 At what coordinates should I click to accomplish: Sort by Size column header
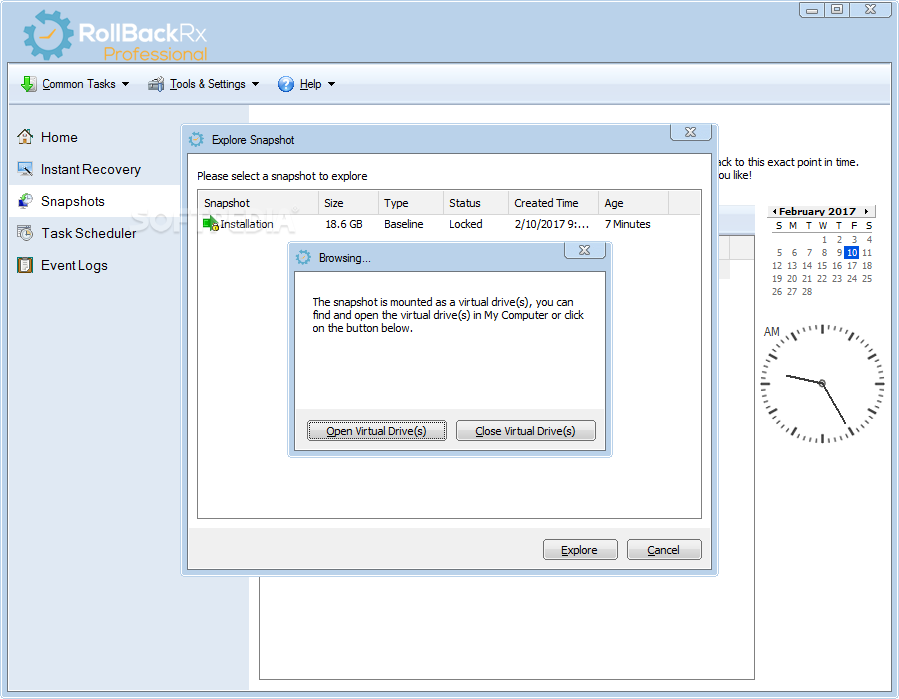pos(348,203)
